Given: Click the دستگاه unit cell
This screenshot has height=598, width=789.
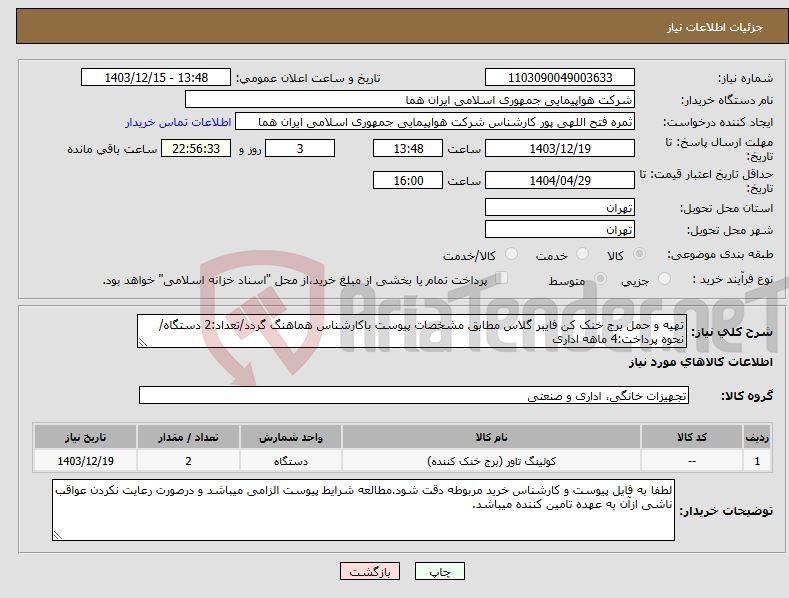Looking at the screenshot, I should pyautogui.click(x=291, y=461).
